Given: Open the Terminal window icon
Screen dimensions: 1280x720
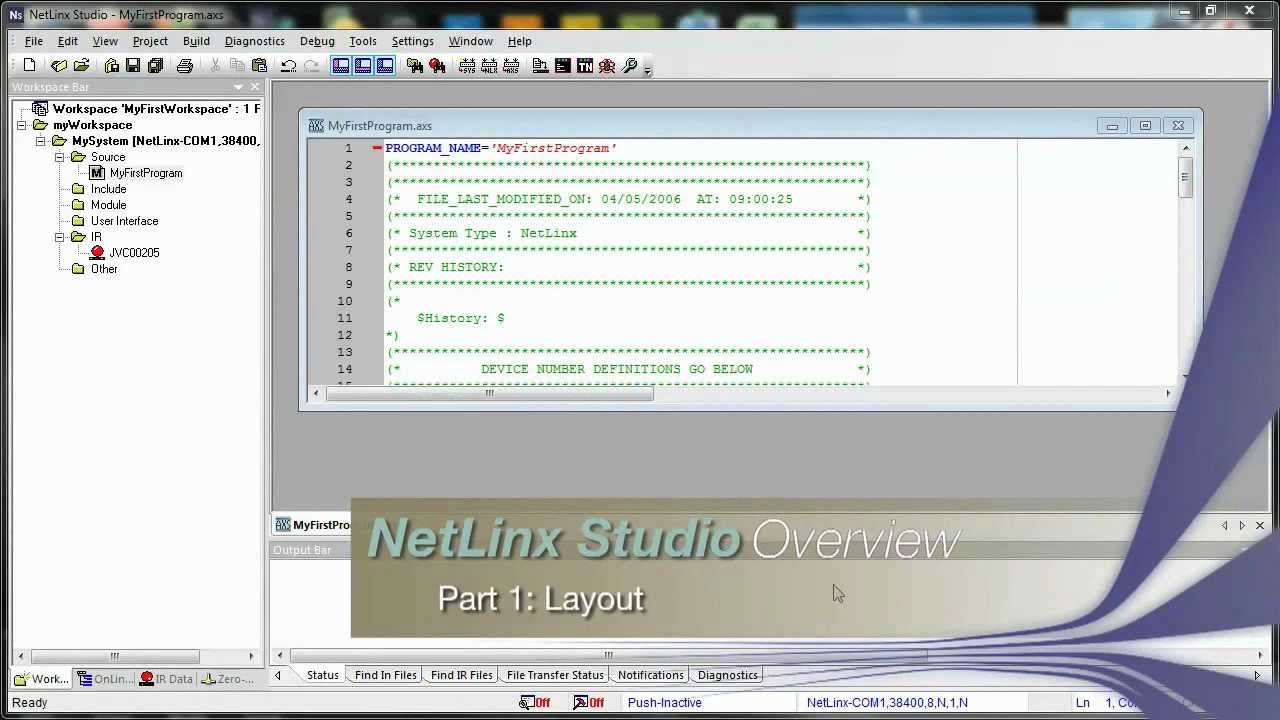Looking at the screenshot, I should pyautogui.click(x=563, y=66).
